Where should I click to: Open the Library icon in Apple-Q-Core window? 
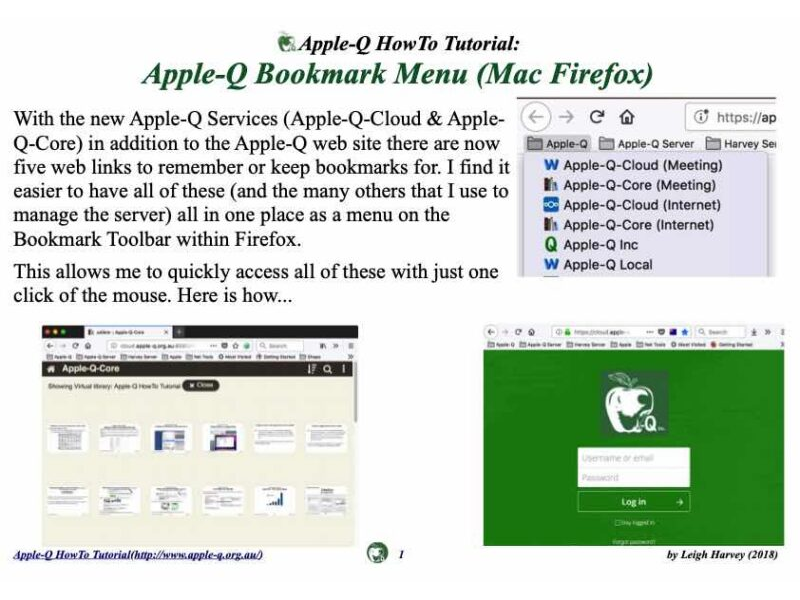(x=323, y=346)
